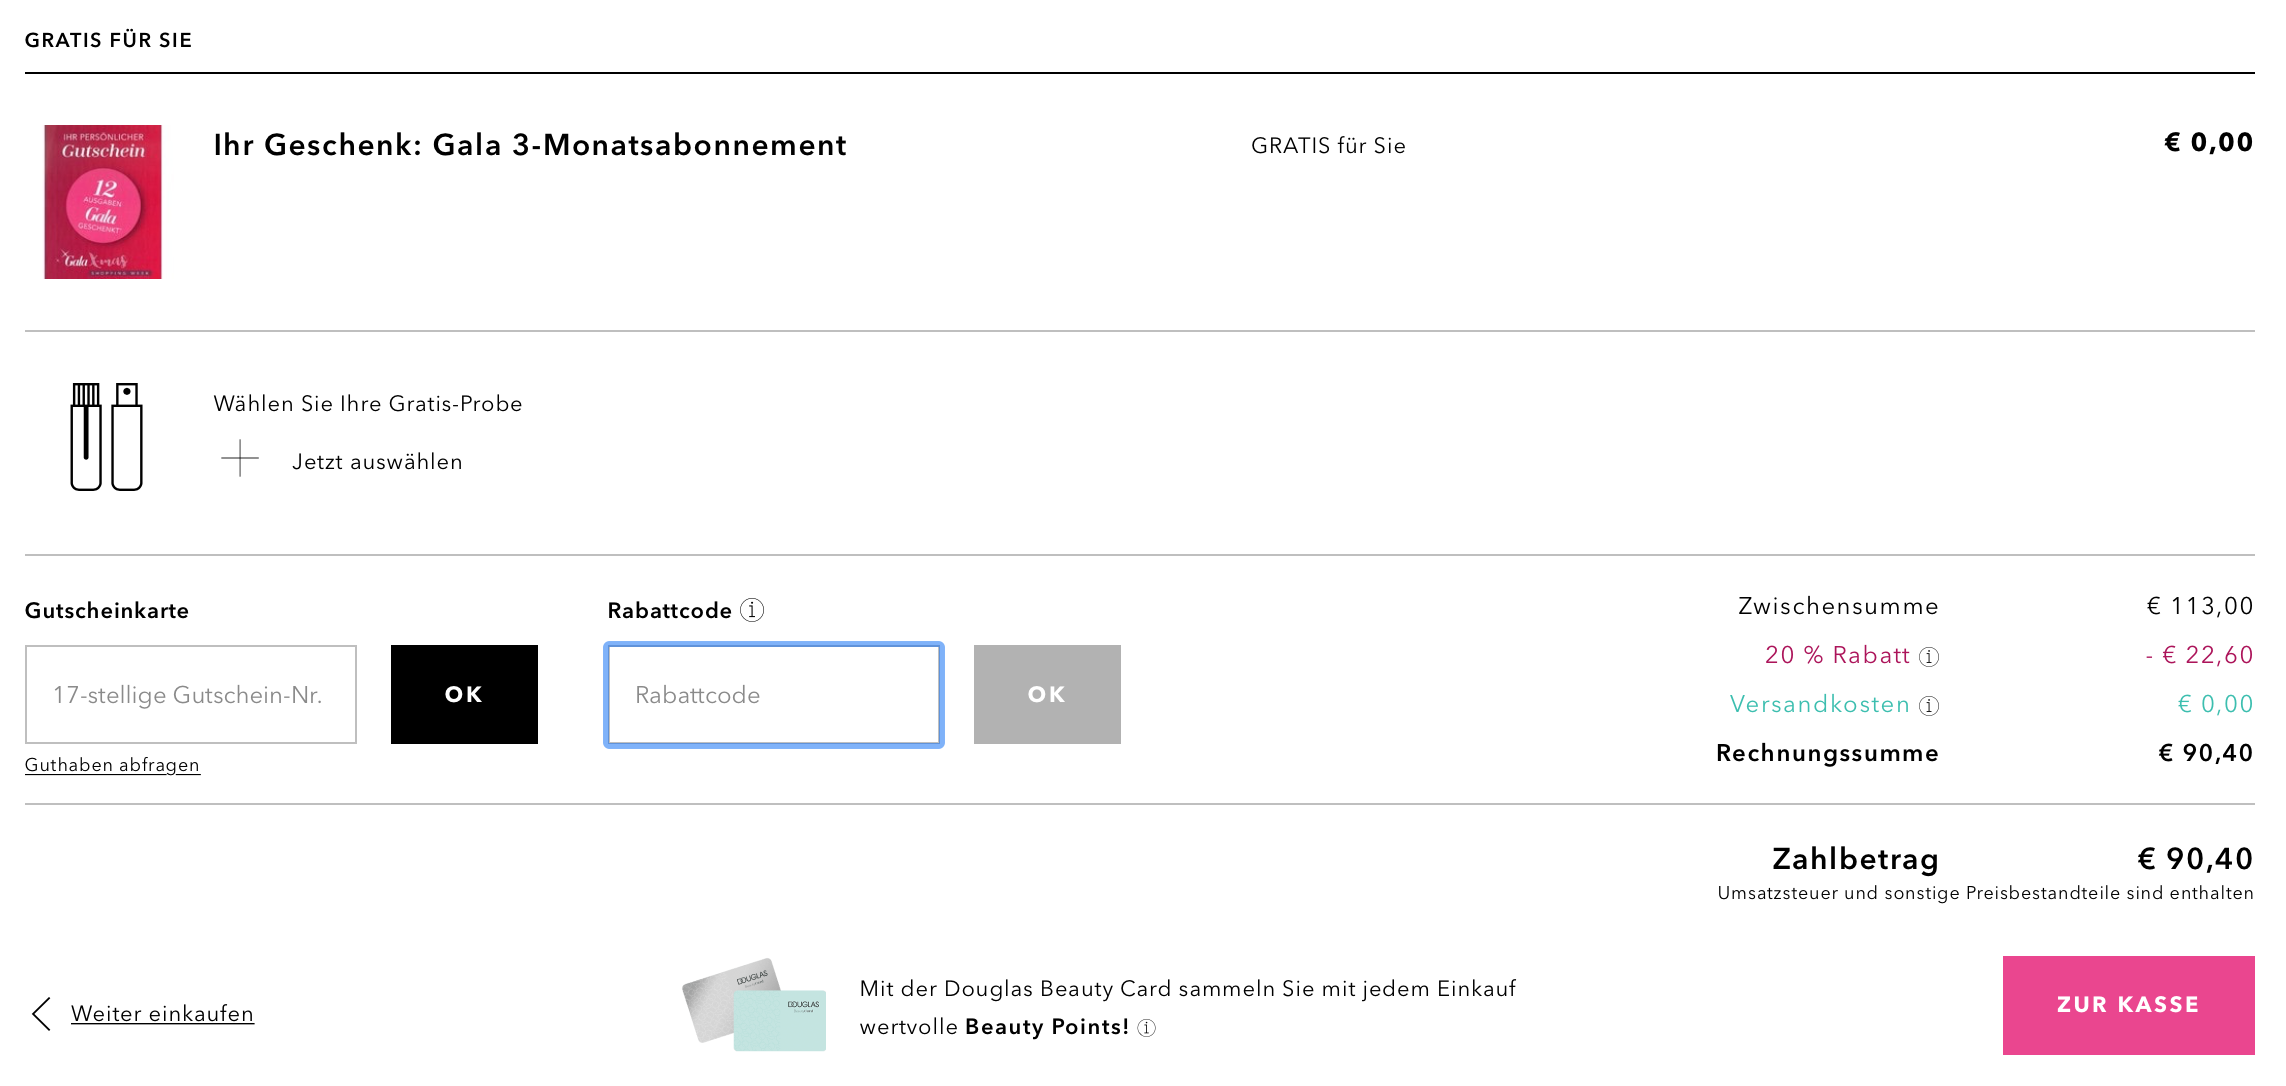Image resolution: width=2286 pixels, height=1086 pixels.
Task: Focus the 17-stellige Gutschein-Nr. field
Action: tap(191, 694)
